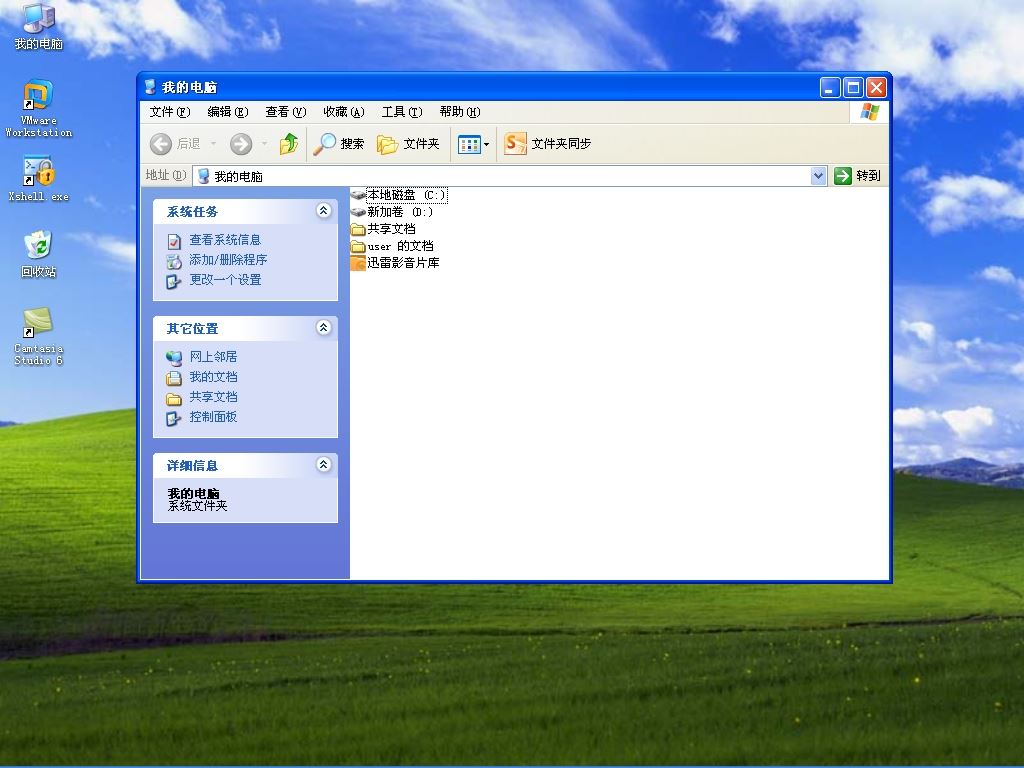1024x768 pixels.
Task: Open the 文件(F) menu
Action: pyautogui.click(x=170, y=112)
